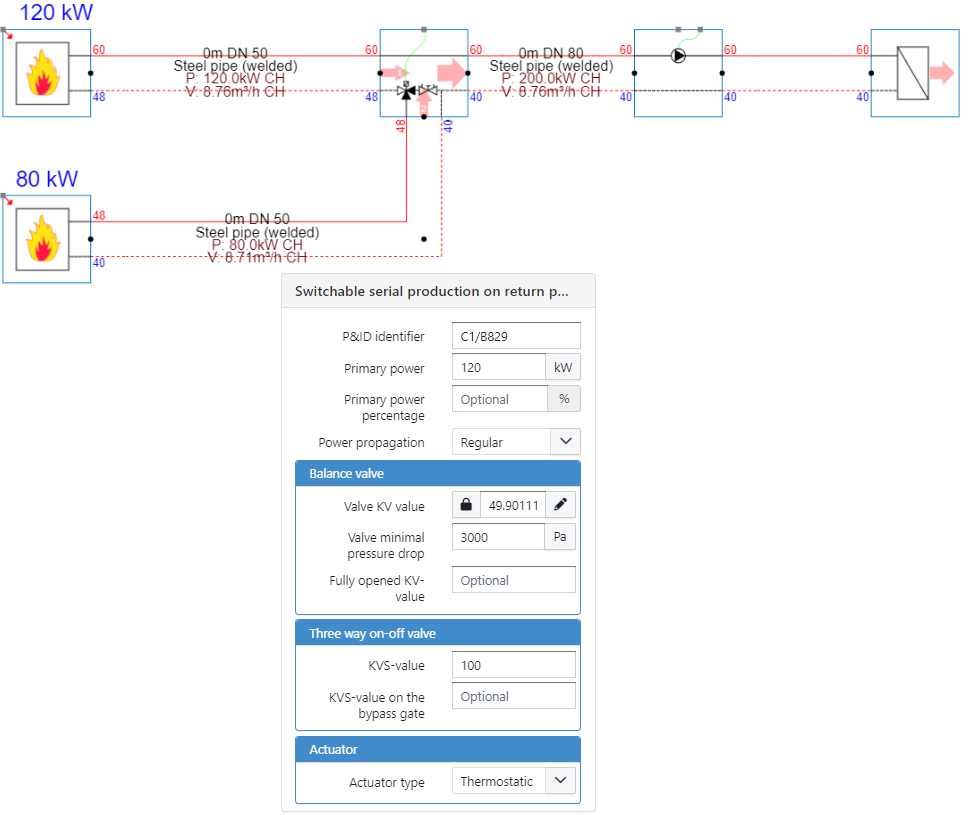Click the Actuator section header
The width and height of the screenshot is (969, 815).
coord(437,749)
